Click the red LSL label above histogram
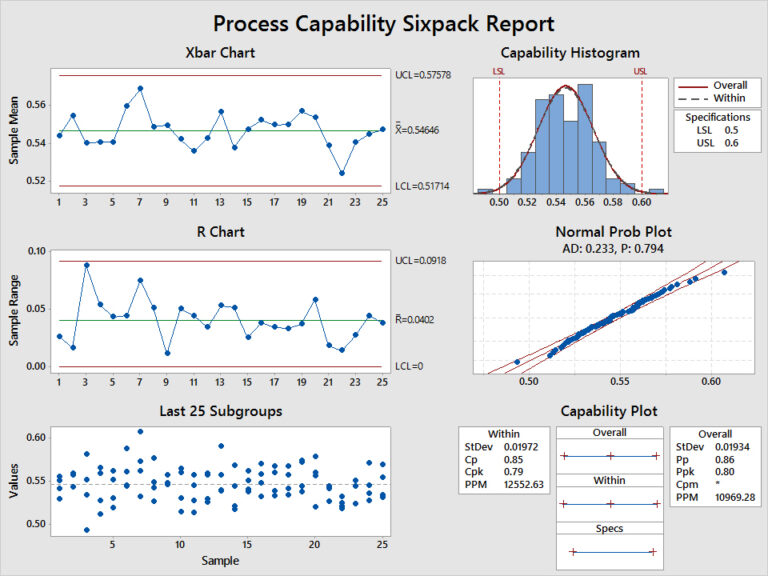The width and height of the screenshot is (768, 576). click(498, 72)
